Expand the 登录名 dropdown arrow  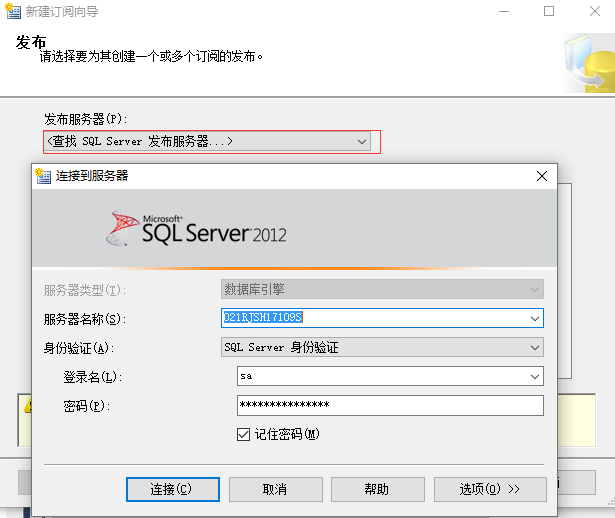[535, 377]
